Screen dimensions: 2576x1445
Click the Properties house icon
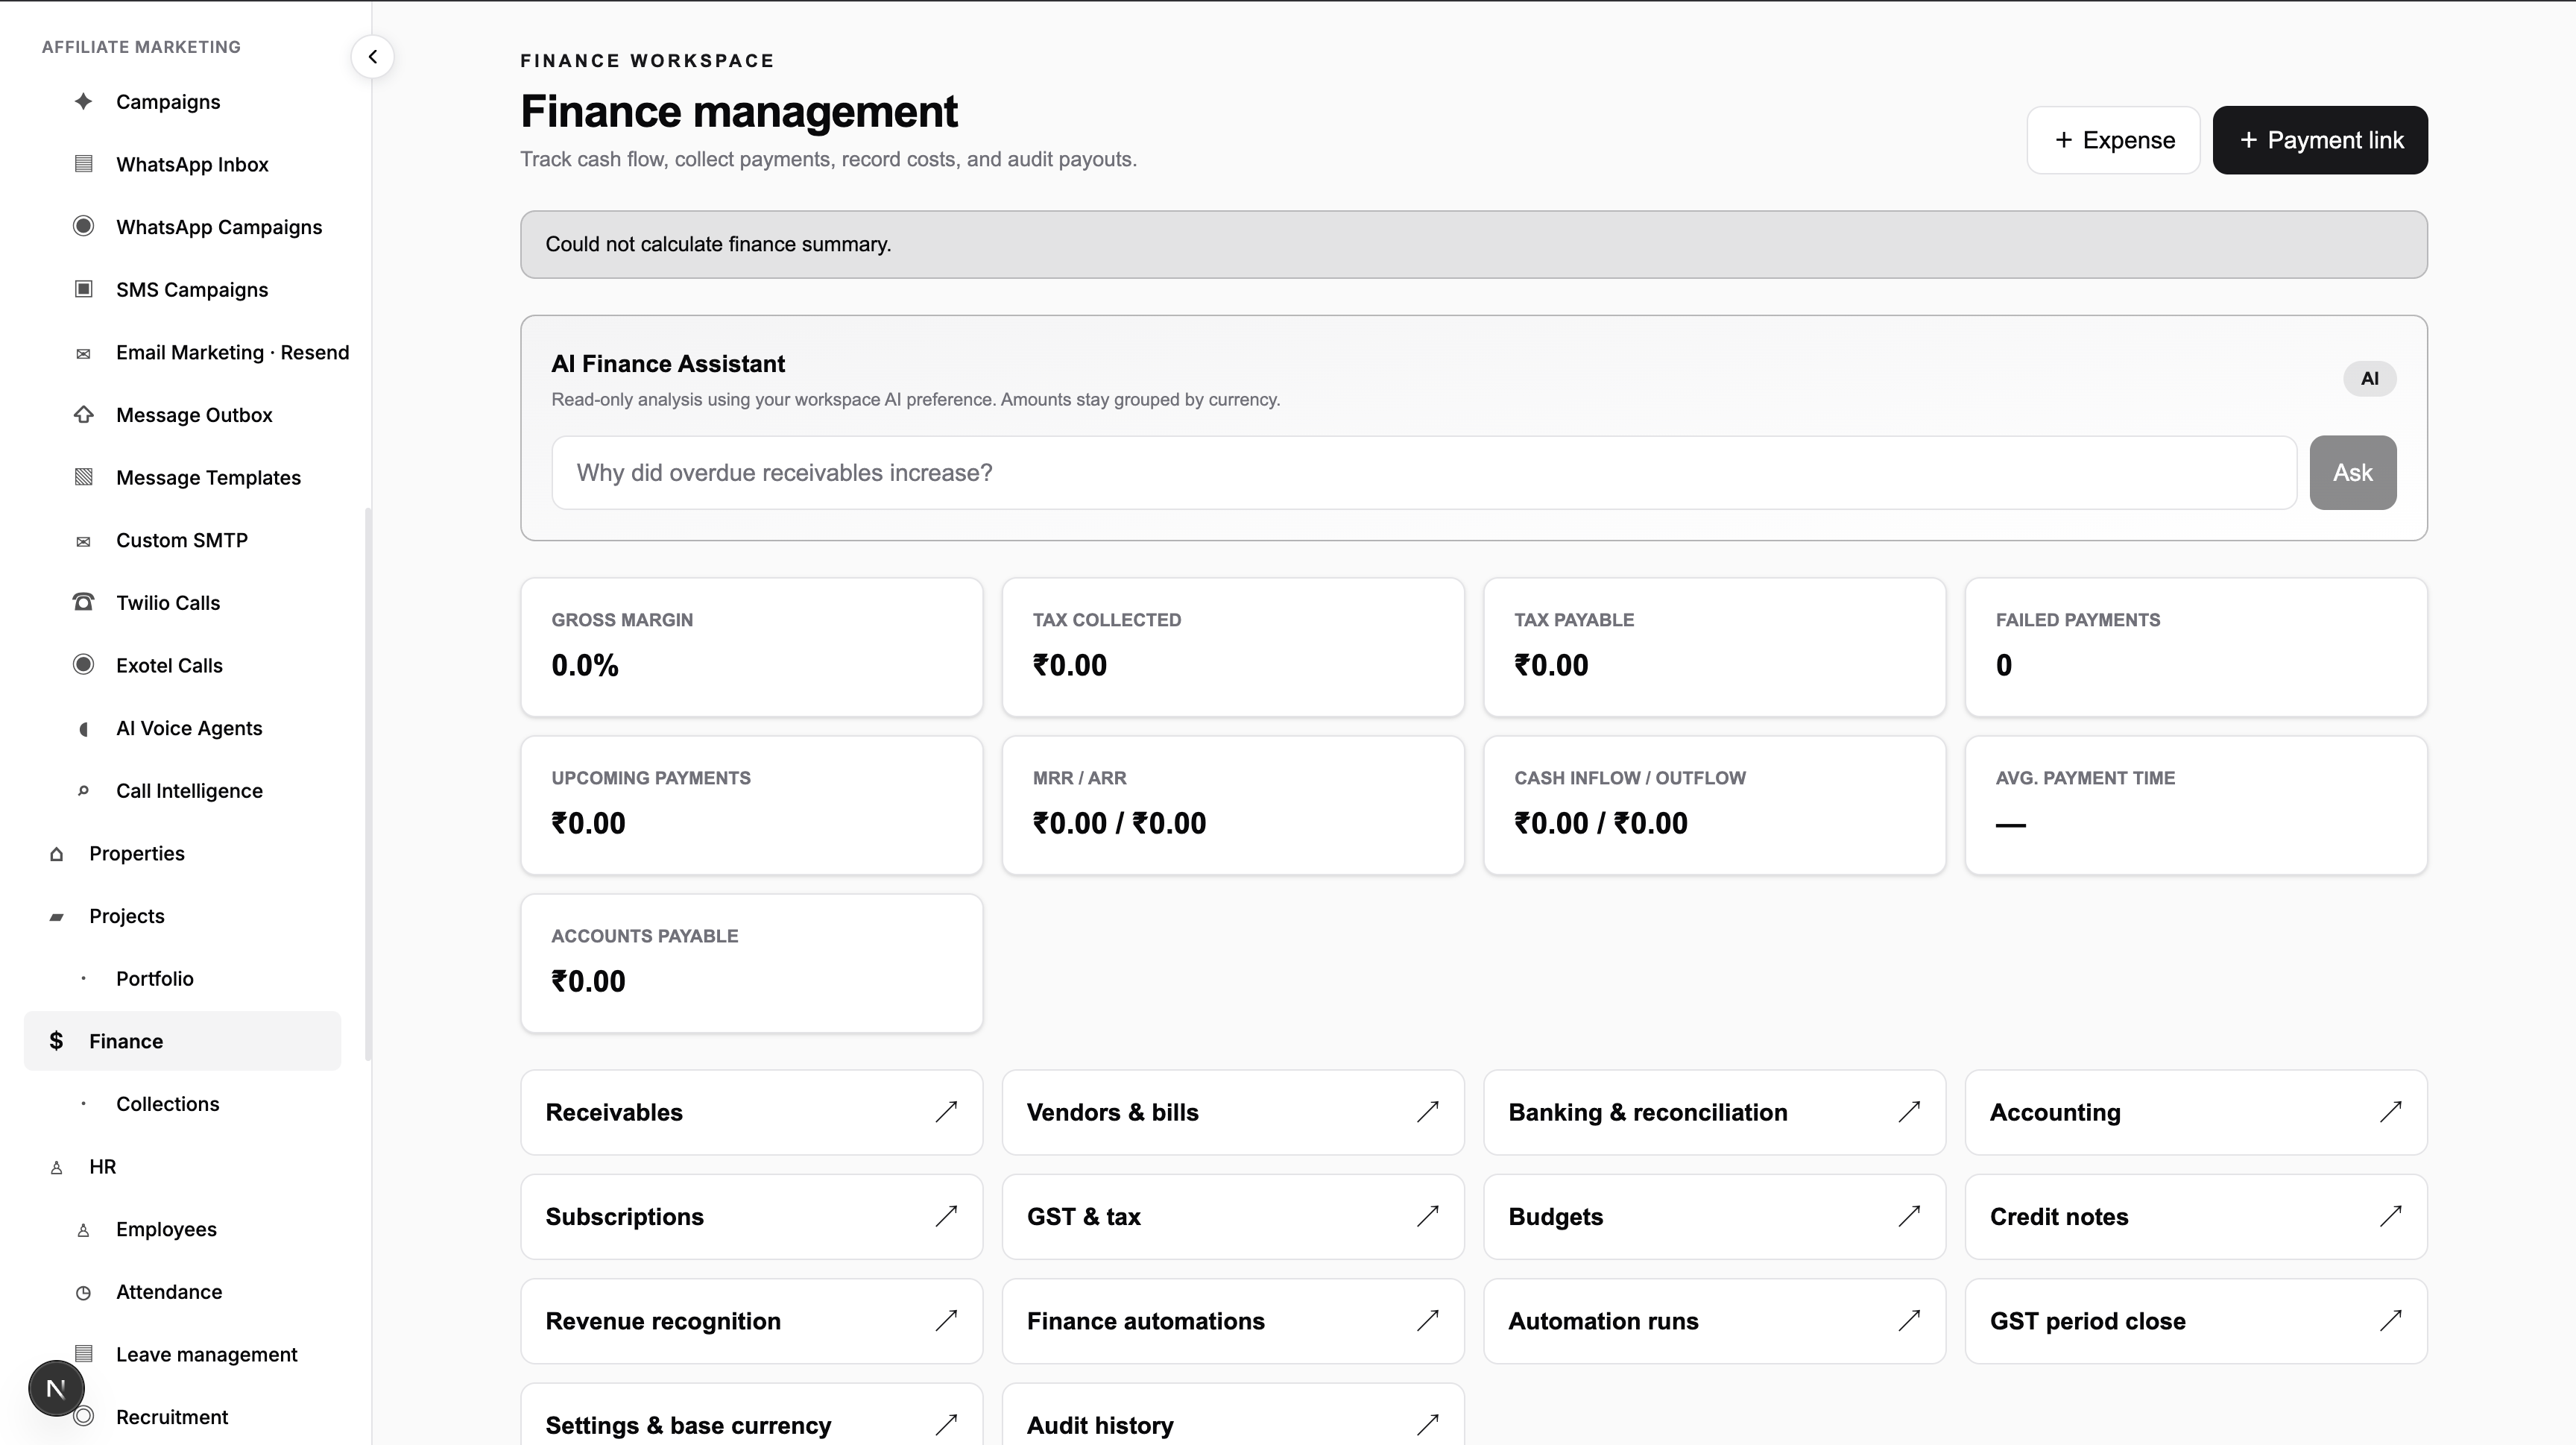coord(57,854)
